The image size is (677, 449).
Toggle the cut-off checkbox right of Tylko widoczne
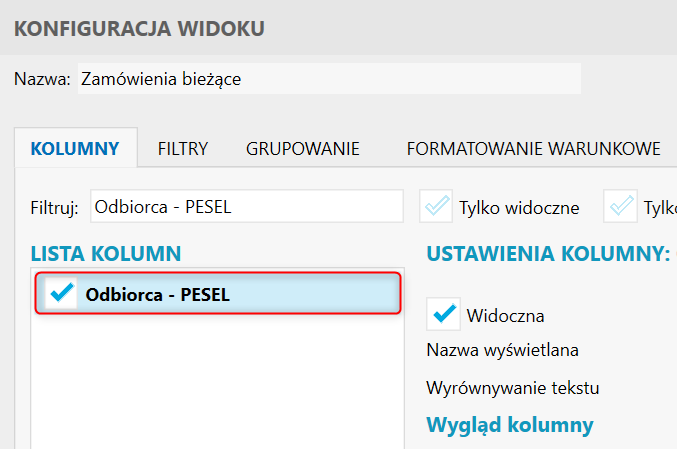coord(622,207)
